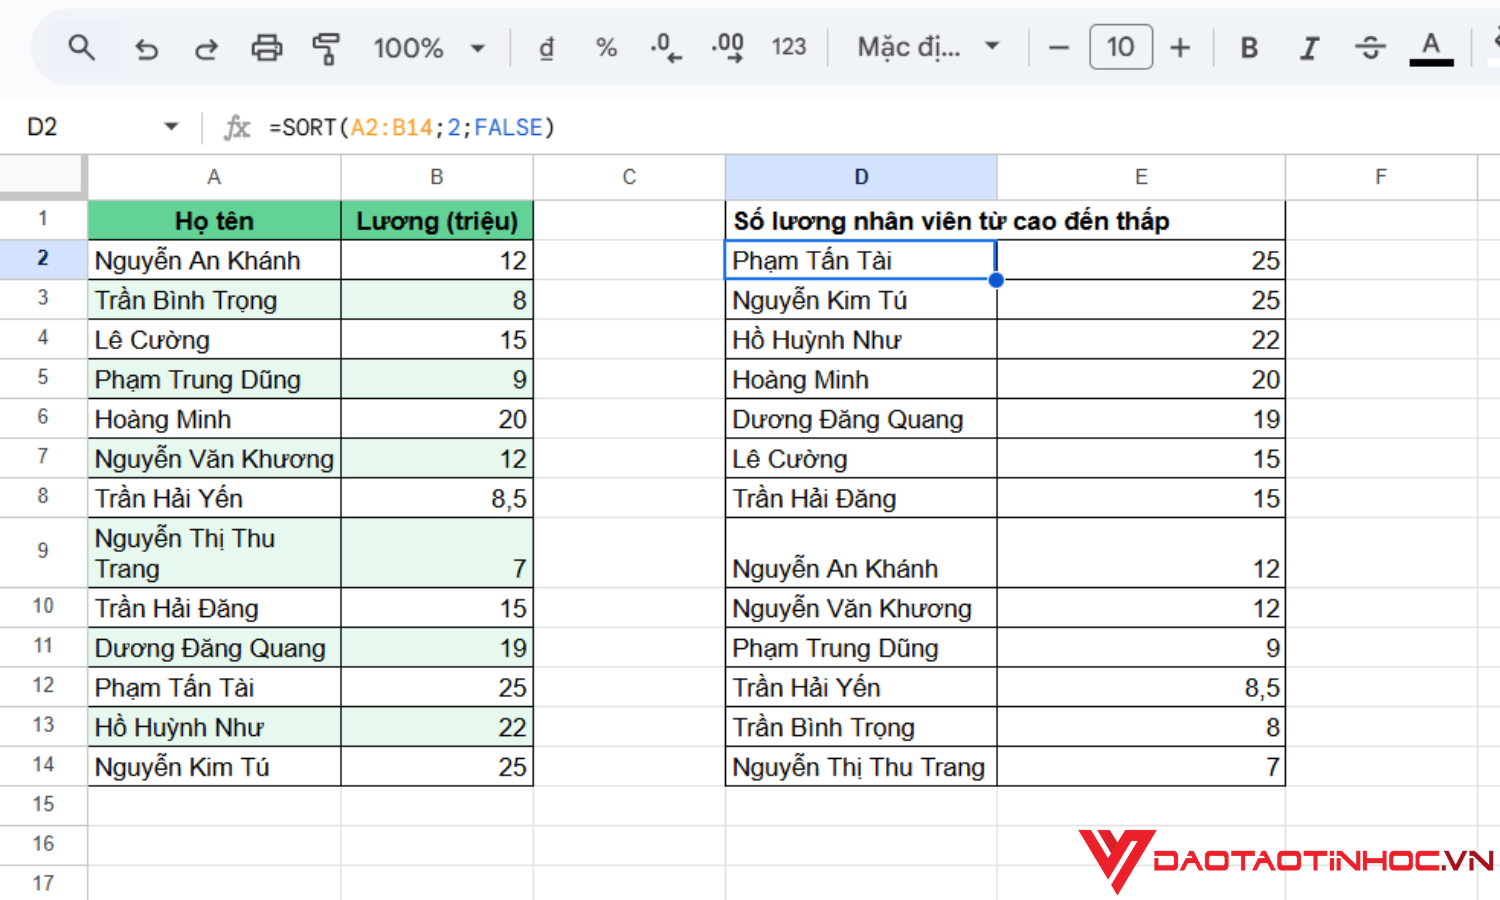Screen dimensions: 1500x900
Task: Increase decimal places
Action: point(728,48)
